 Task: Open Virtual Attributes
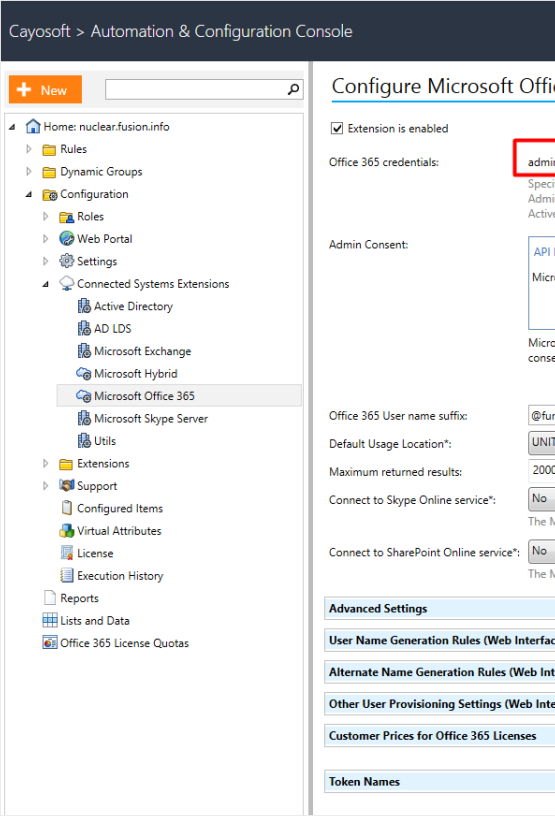point(119,531)
